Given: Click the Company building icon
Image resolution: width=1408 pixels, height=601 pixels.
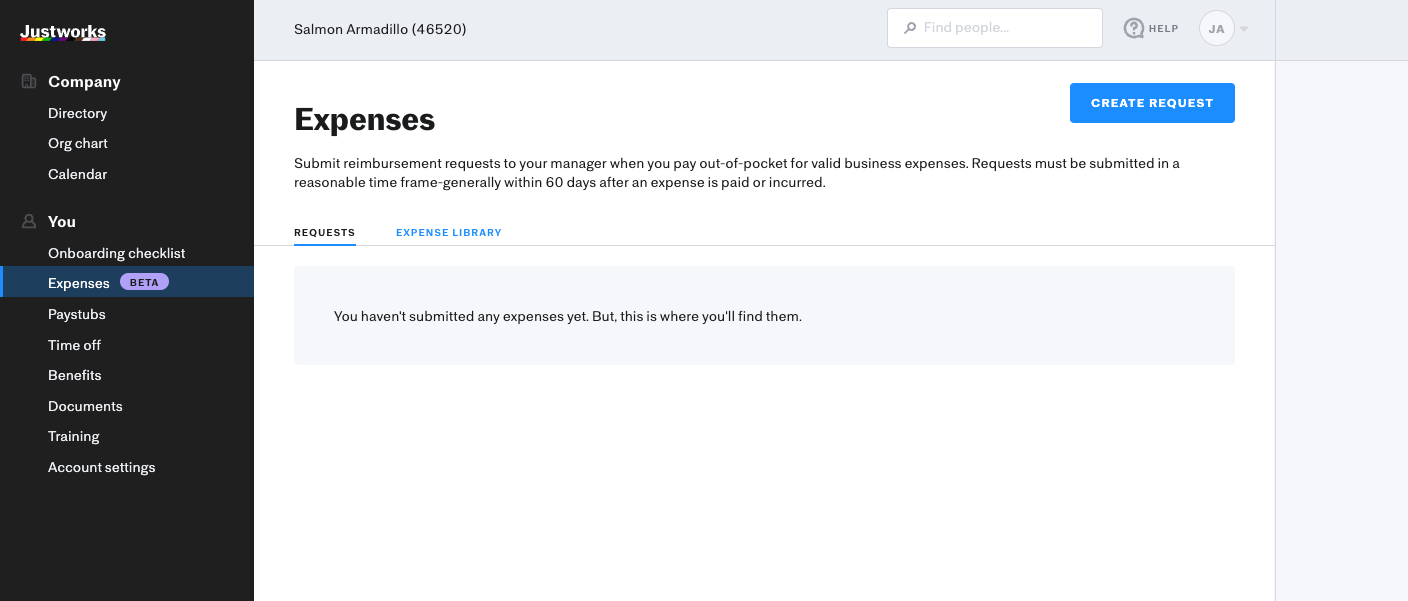Looking at the screenshot, I should tap(29, 82).
